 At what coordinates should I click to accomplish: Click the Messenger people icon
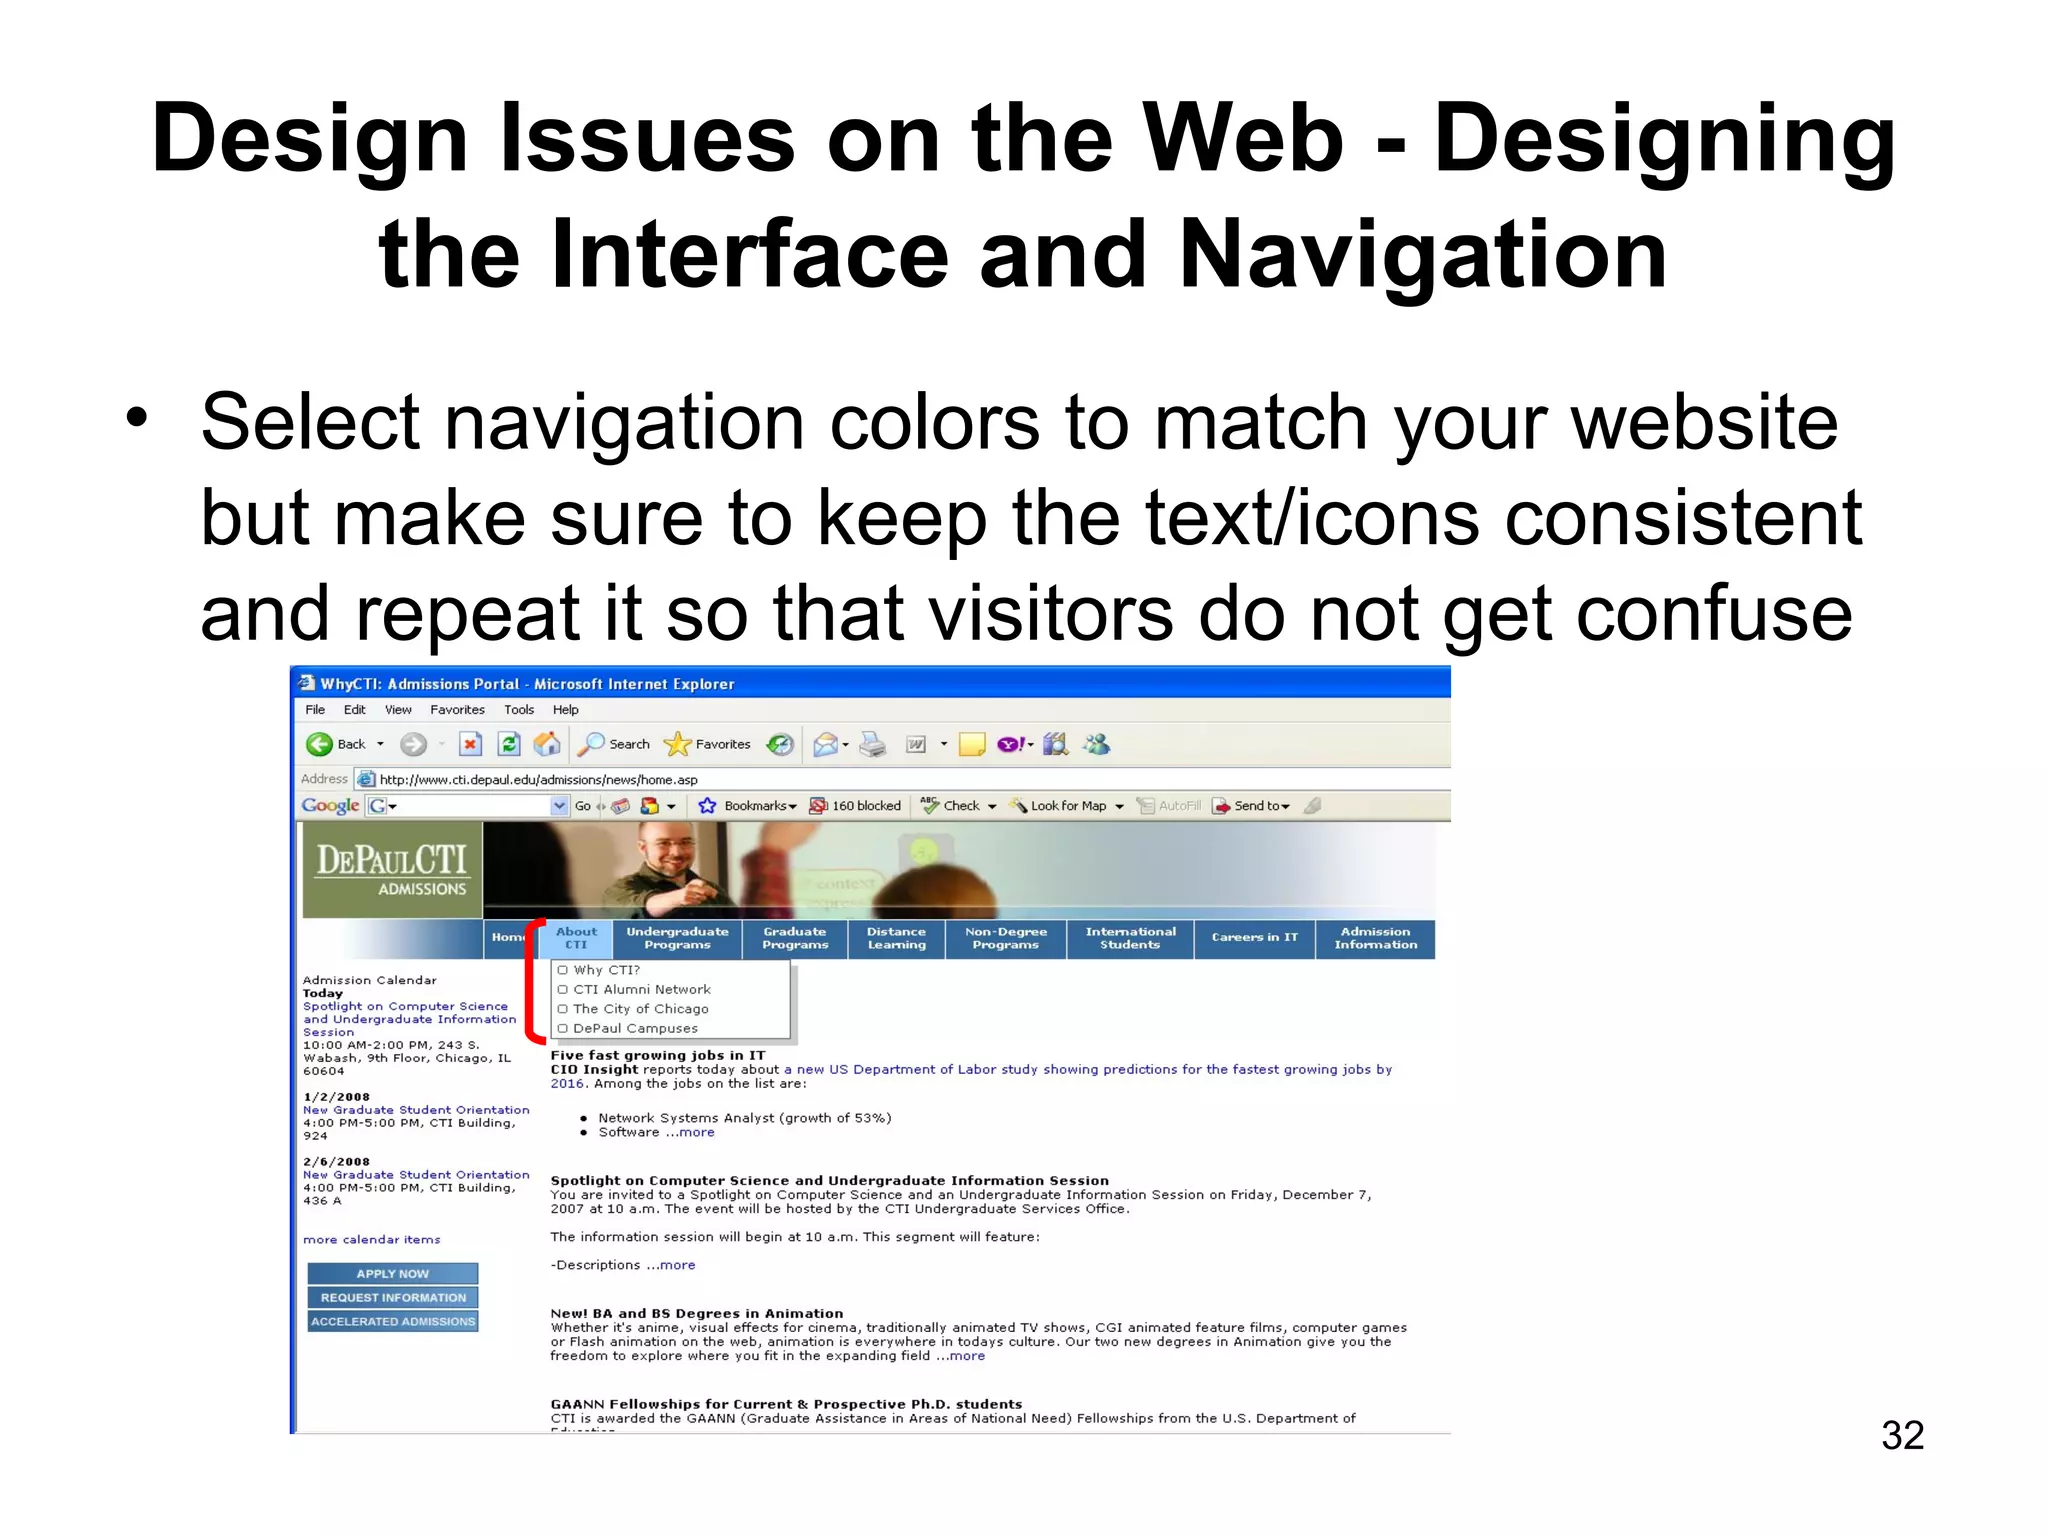click(x=1097, y=744)
